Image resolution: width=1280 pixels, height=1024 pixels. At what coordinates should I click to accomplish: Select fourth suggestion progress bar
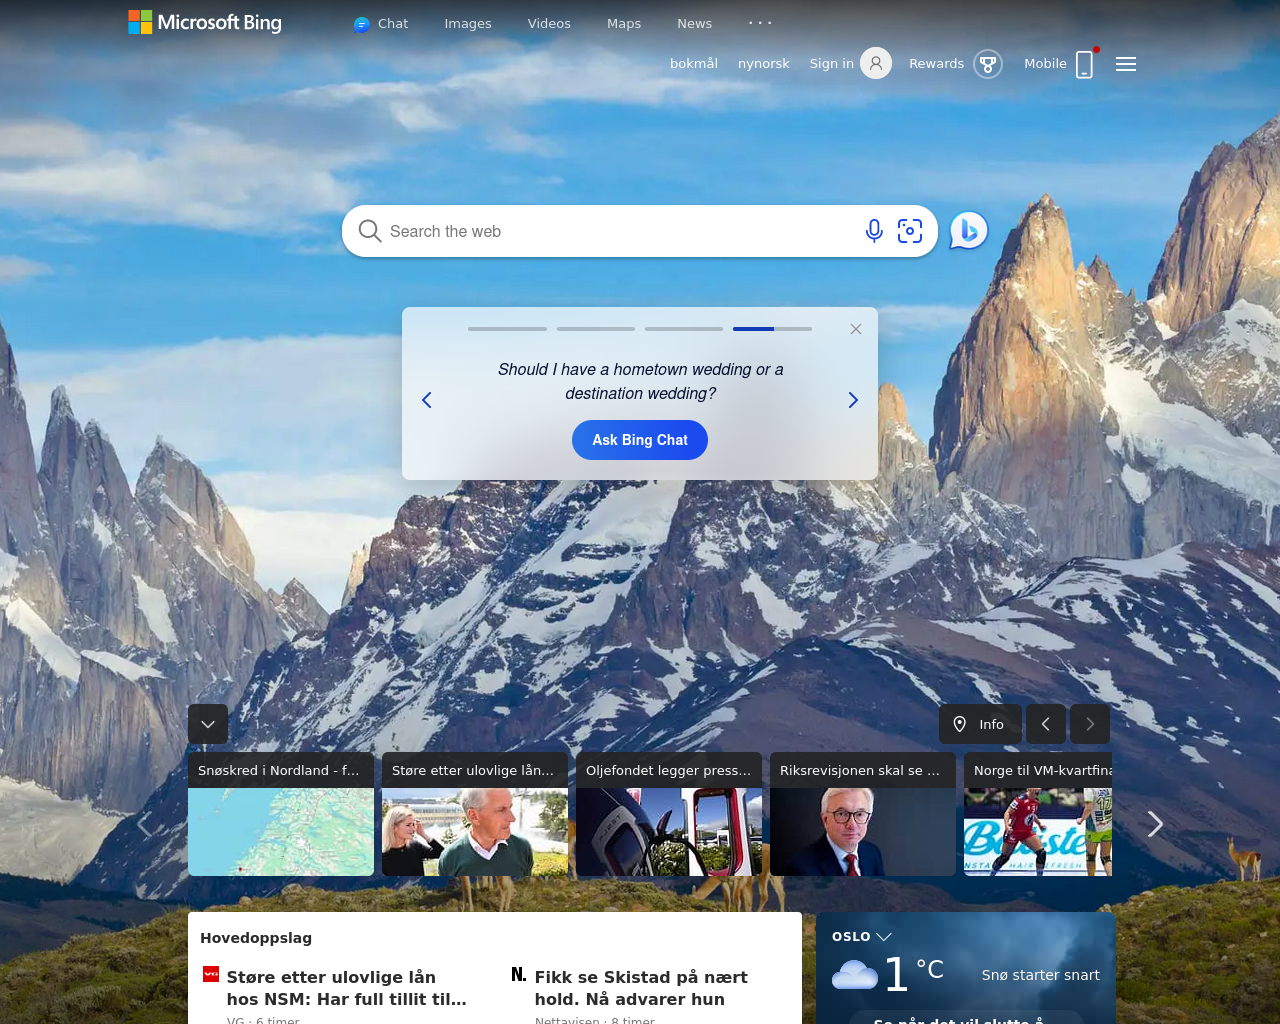(x=772, y=328)
